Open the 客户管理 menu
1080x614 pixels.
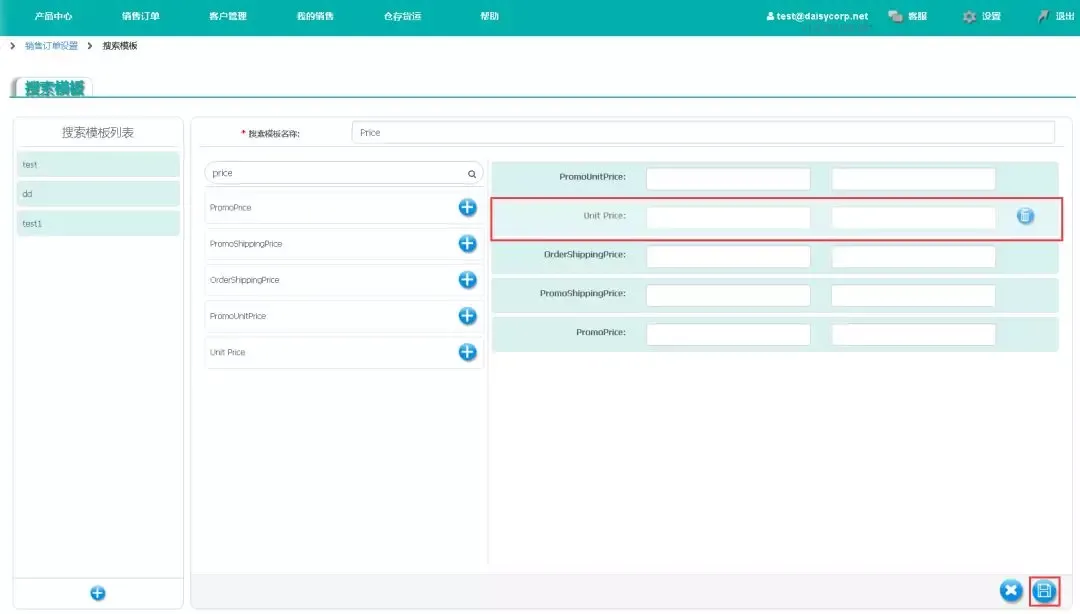[x=228, y=16]
